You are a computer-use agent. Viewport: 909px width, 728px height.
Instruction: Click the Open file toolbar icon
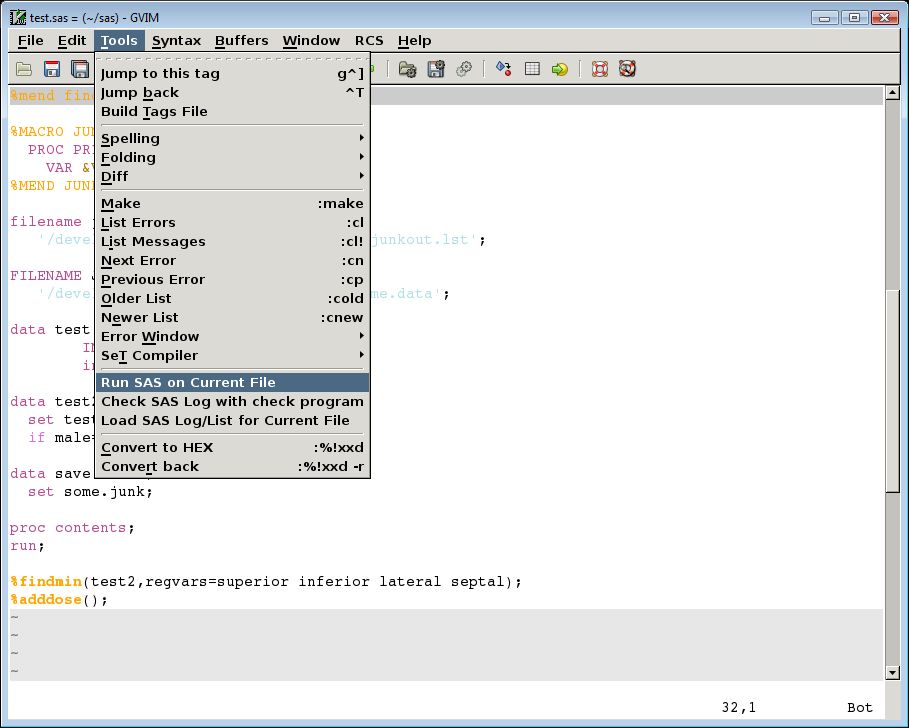coord(24,70)
